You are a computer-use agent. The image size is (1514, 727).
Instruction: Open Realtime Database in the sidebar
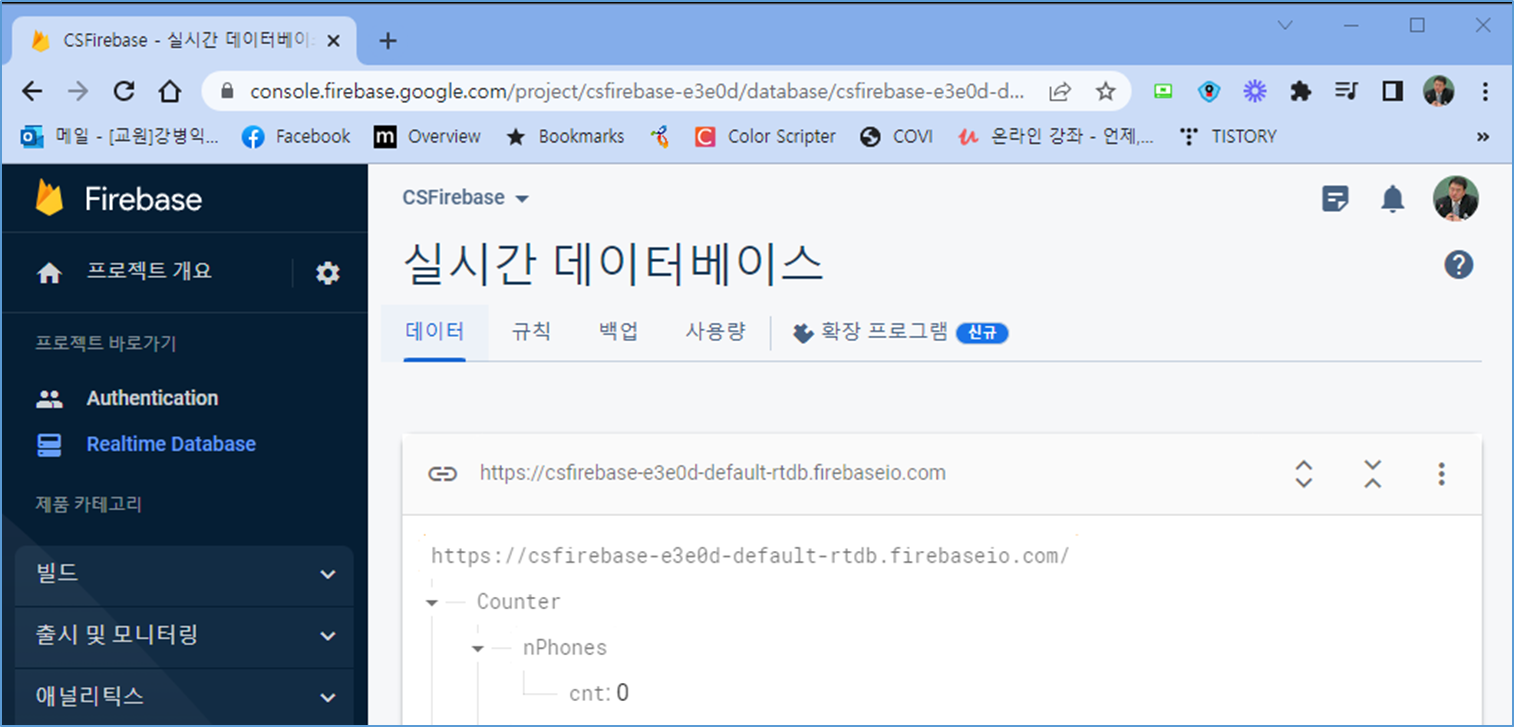tap(171, 444)
